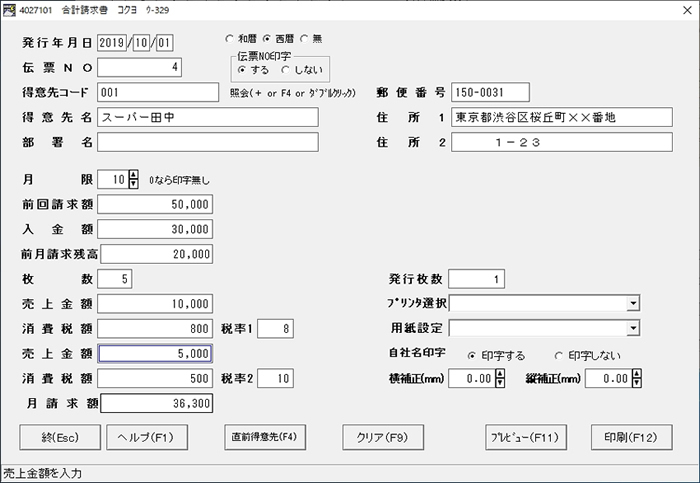Expand the 用紙設定 dropdown list
The image size is (700, 483).
point(633,328)
